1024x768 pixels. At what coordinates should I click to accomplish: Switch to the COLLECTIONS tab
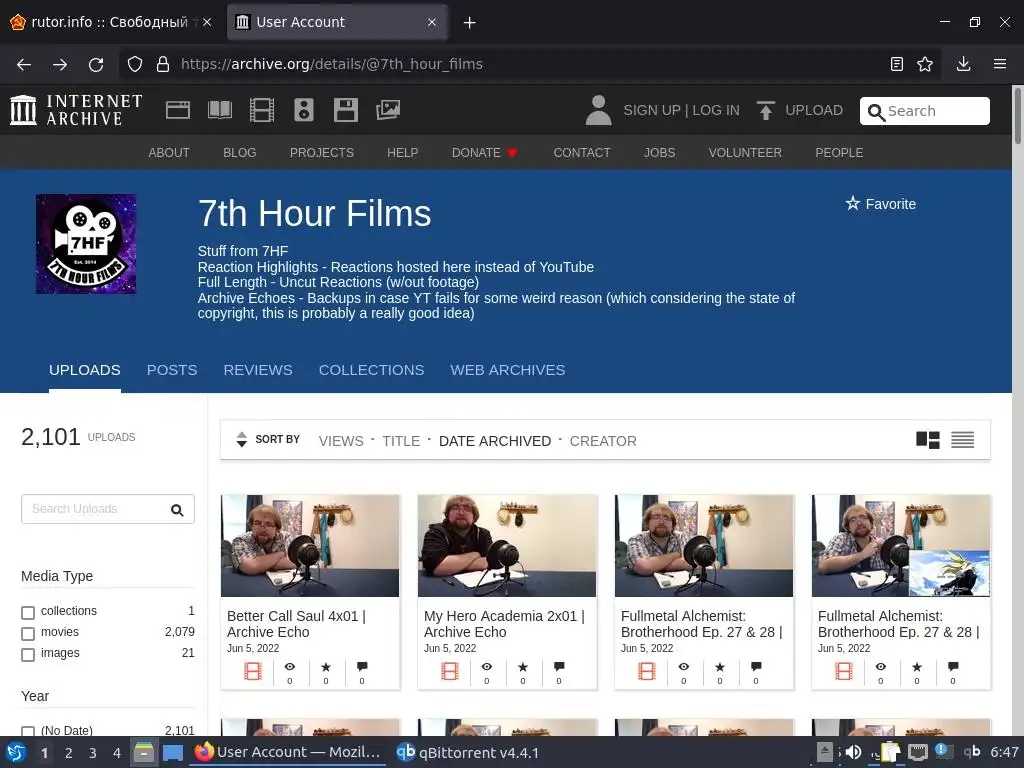click(371, 370)
